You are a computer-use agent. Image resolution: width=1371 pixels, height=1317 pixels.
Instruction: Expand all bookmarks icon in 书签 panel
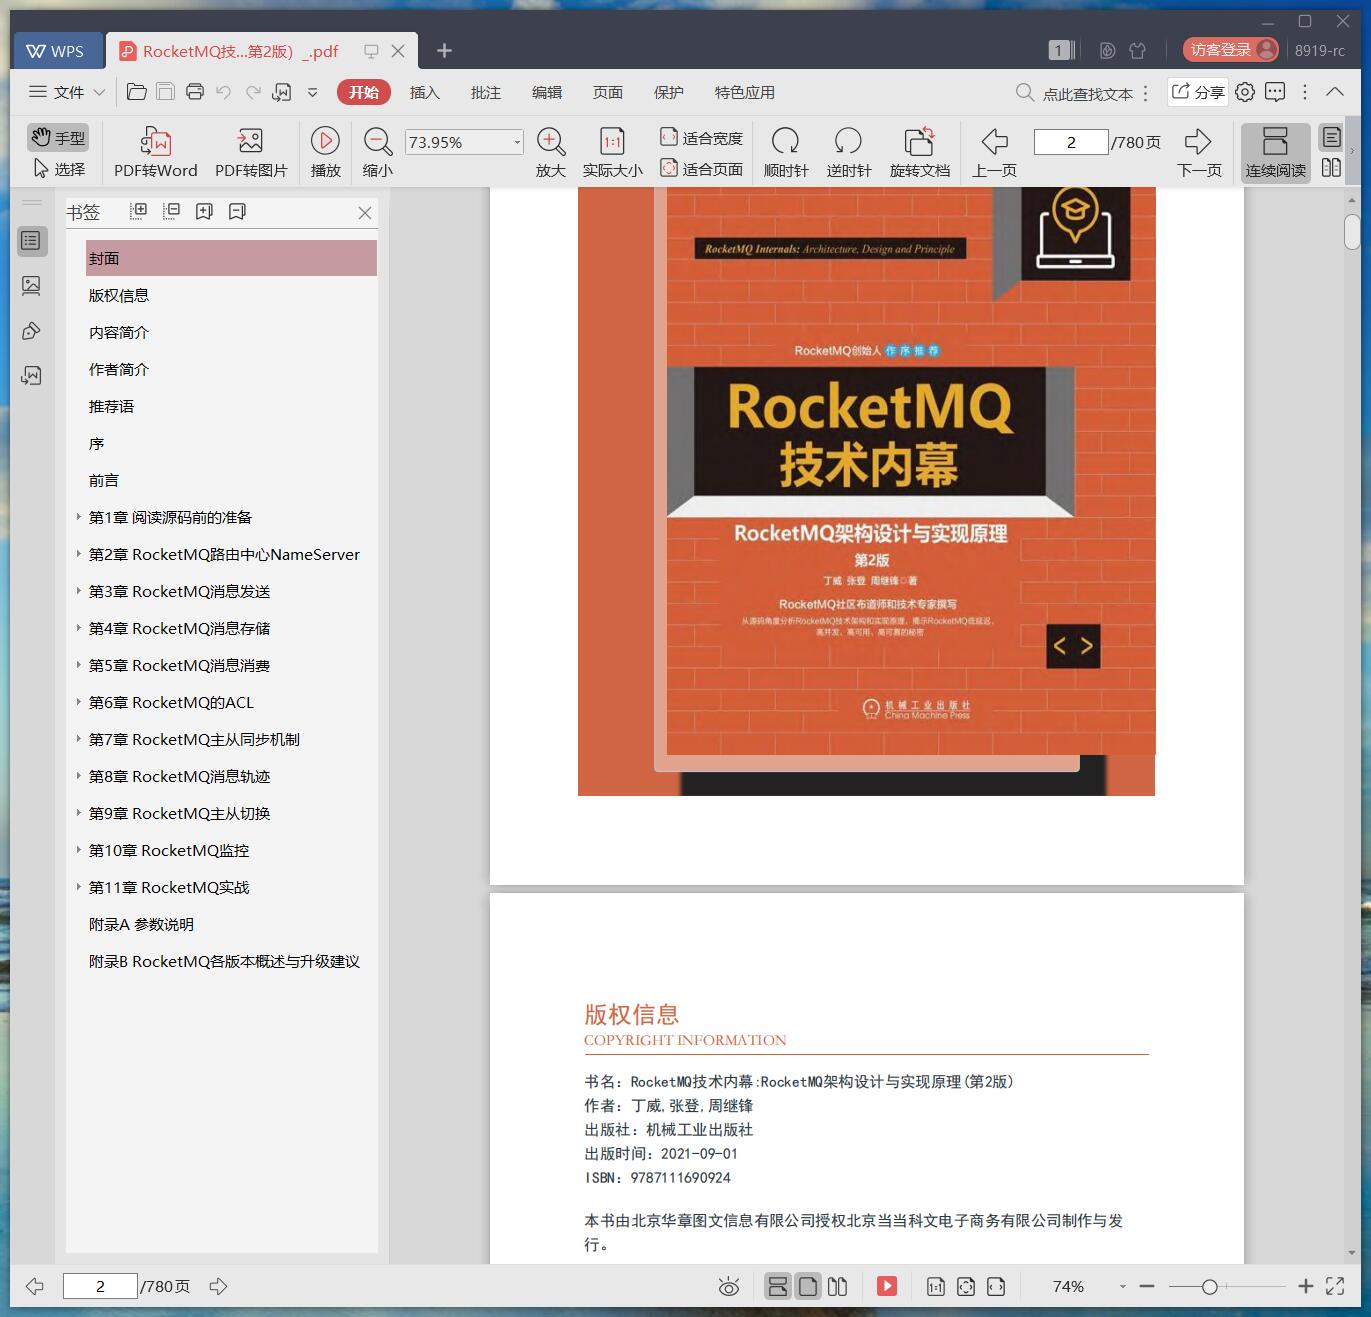tap(138, 211)
